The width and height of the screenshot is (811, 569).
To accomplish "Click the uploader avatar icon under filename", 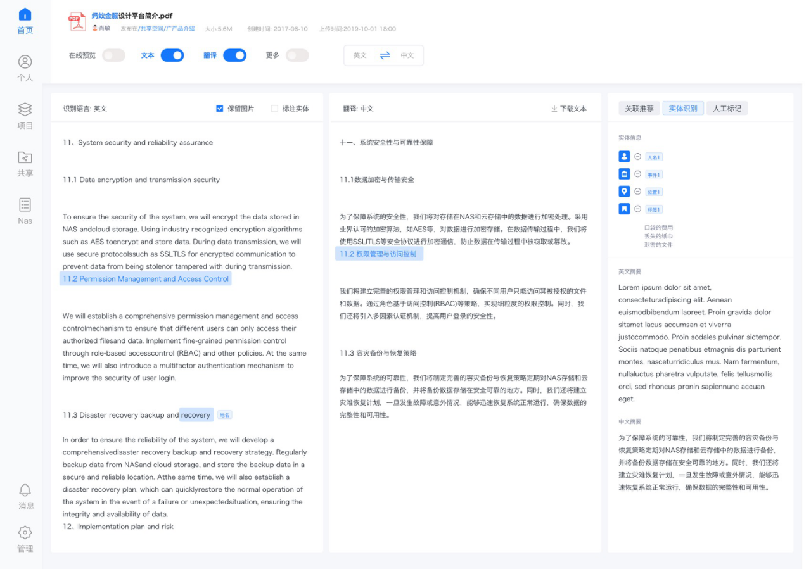I will [95, 28].
